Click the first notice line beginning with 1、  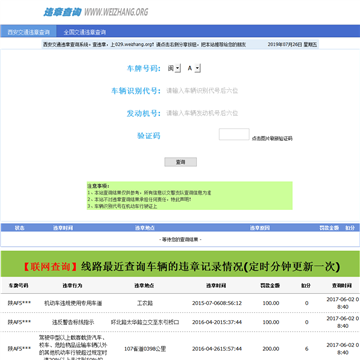click(x=149, y=193)
